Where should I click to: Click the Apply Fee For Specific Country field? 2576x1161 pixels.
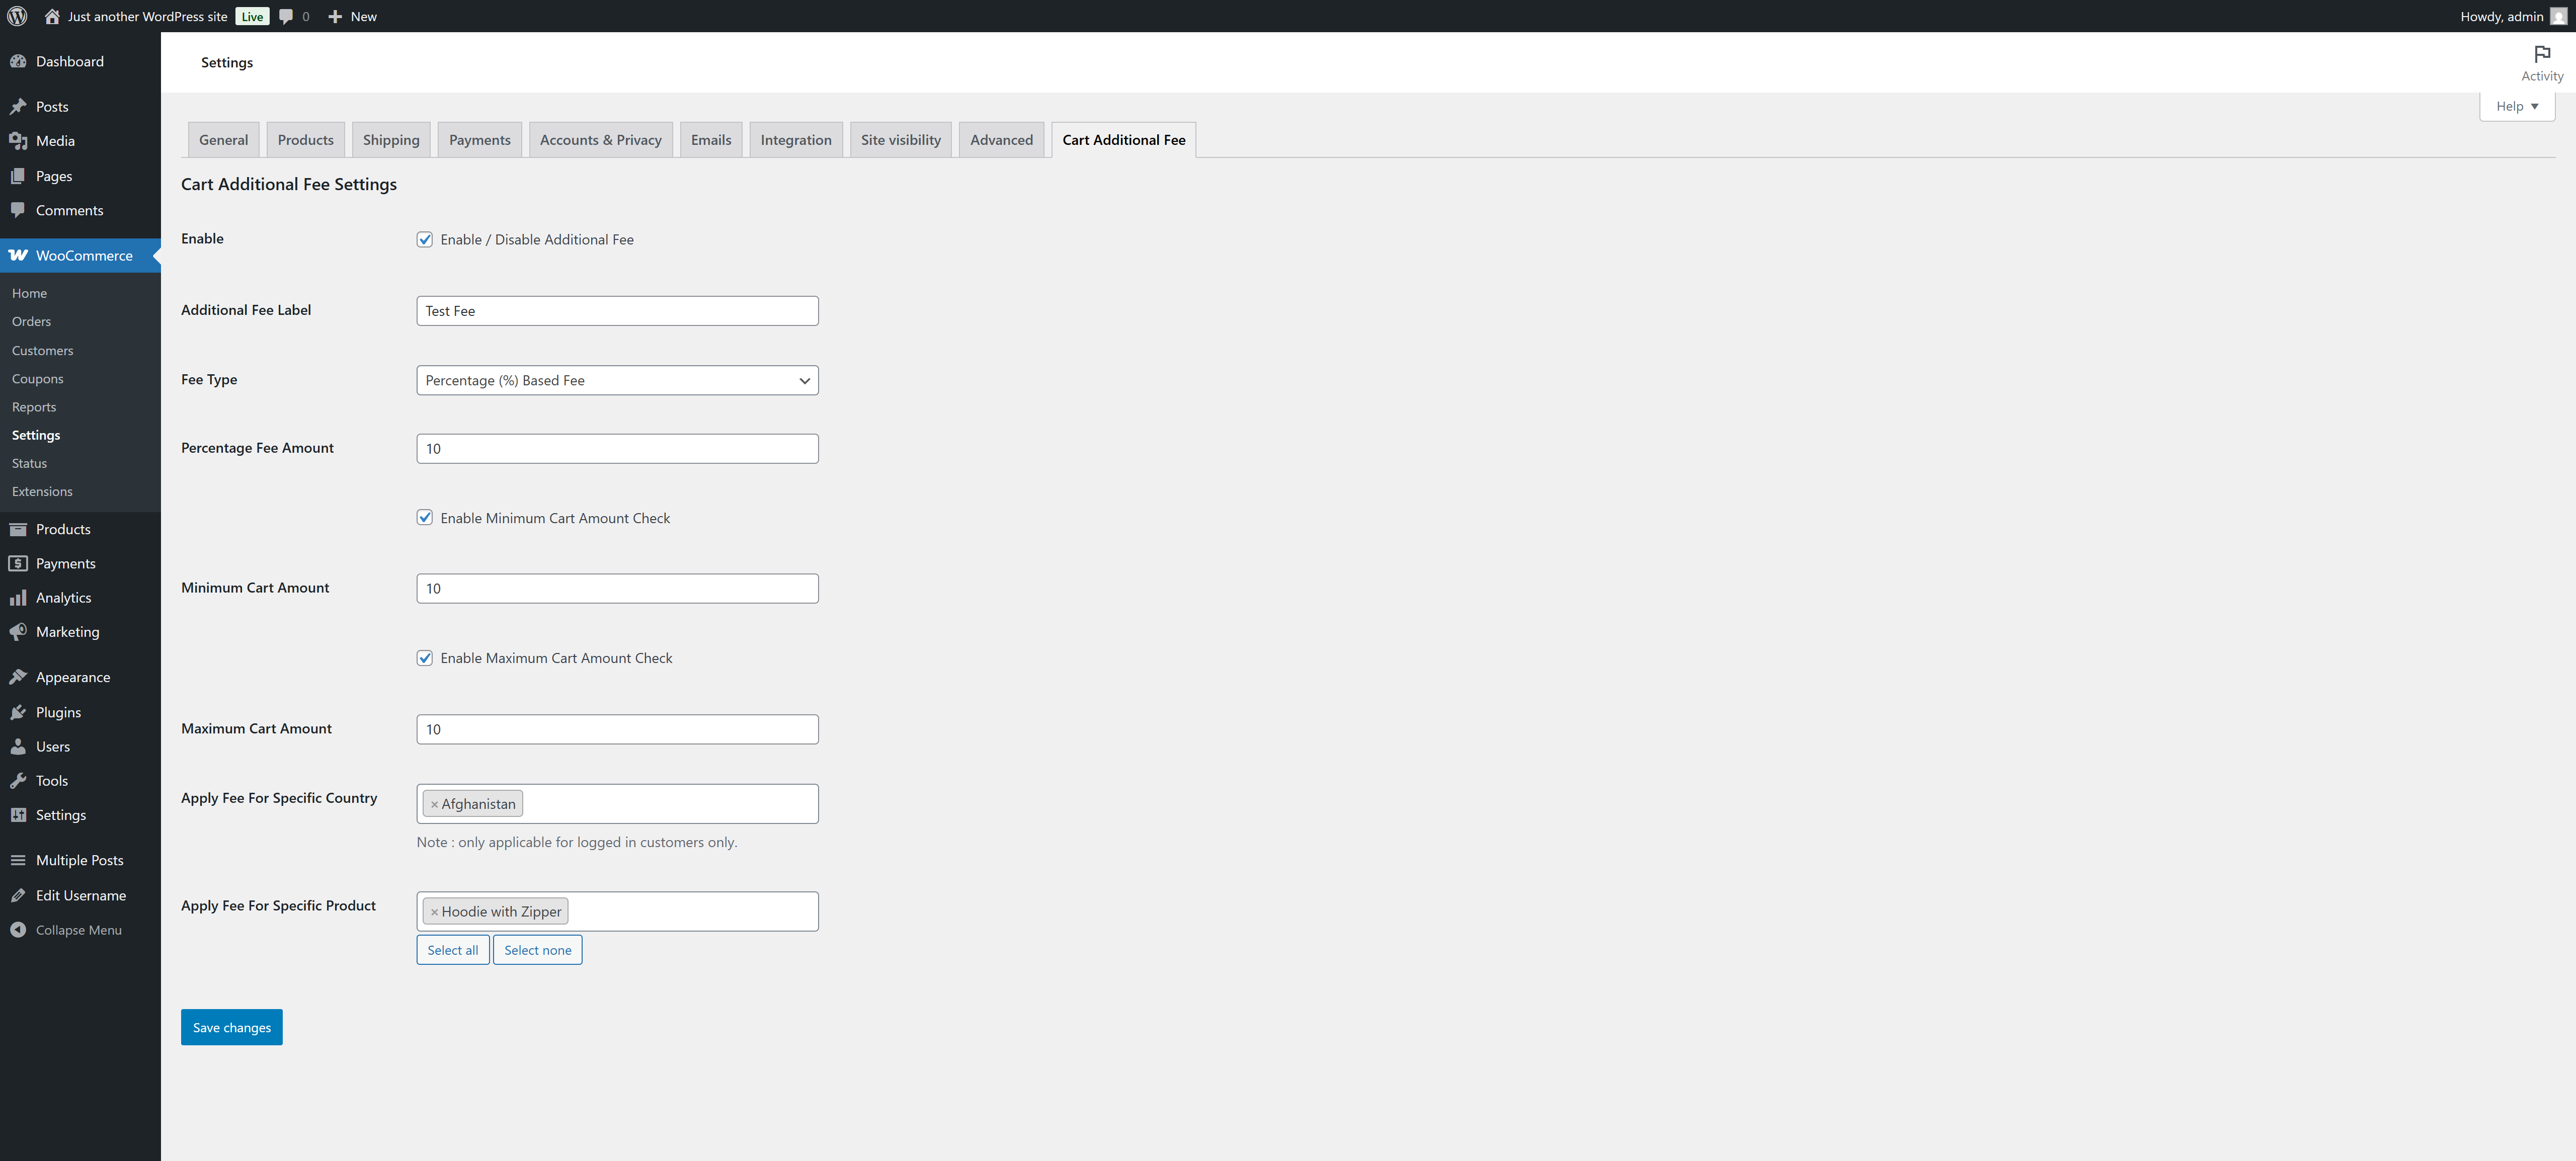pyautogui.click(x=617, y=804)
